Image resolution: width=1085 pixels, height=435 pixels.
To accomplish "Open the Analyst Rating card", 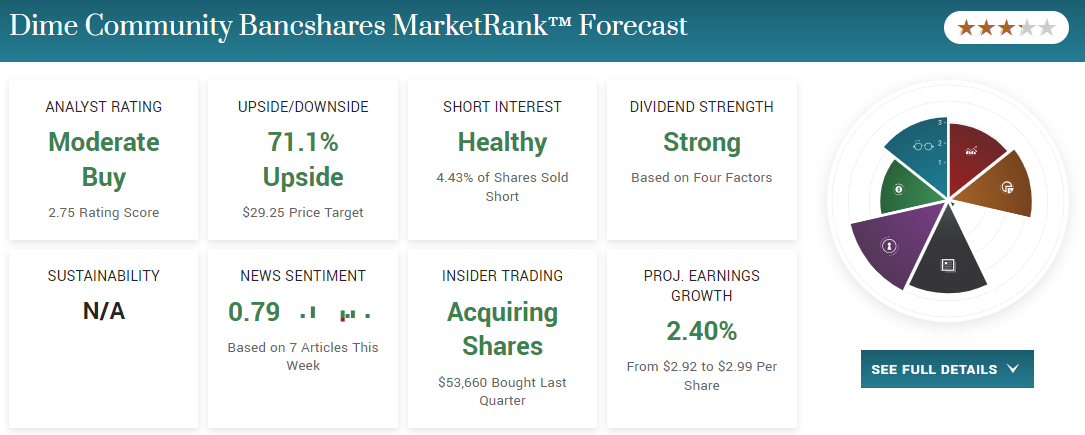I will pos(104,160).
